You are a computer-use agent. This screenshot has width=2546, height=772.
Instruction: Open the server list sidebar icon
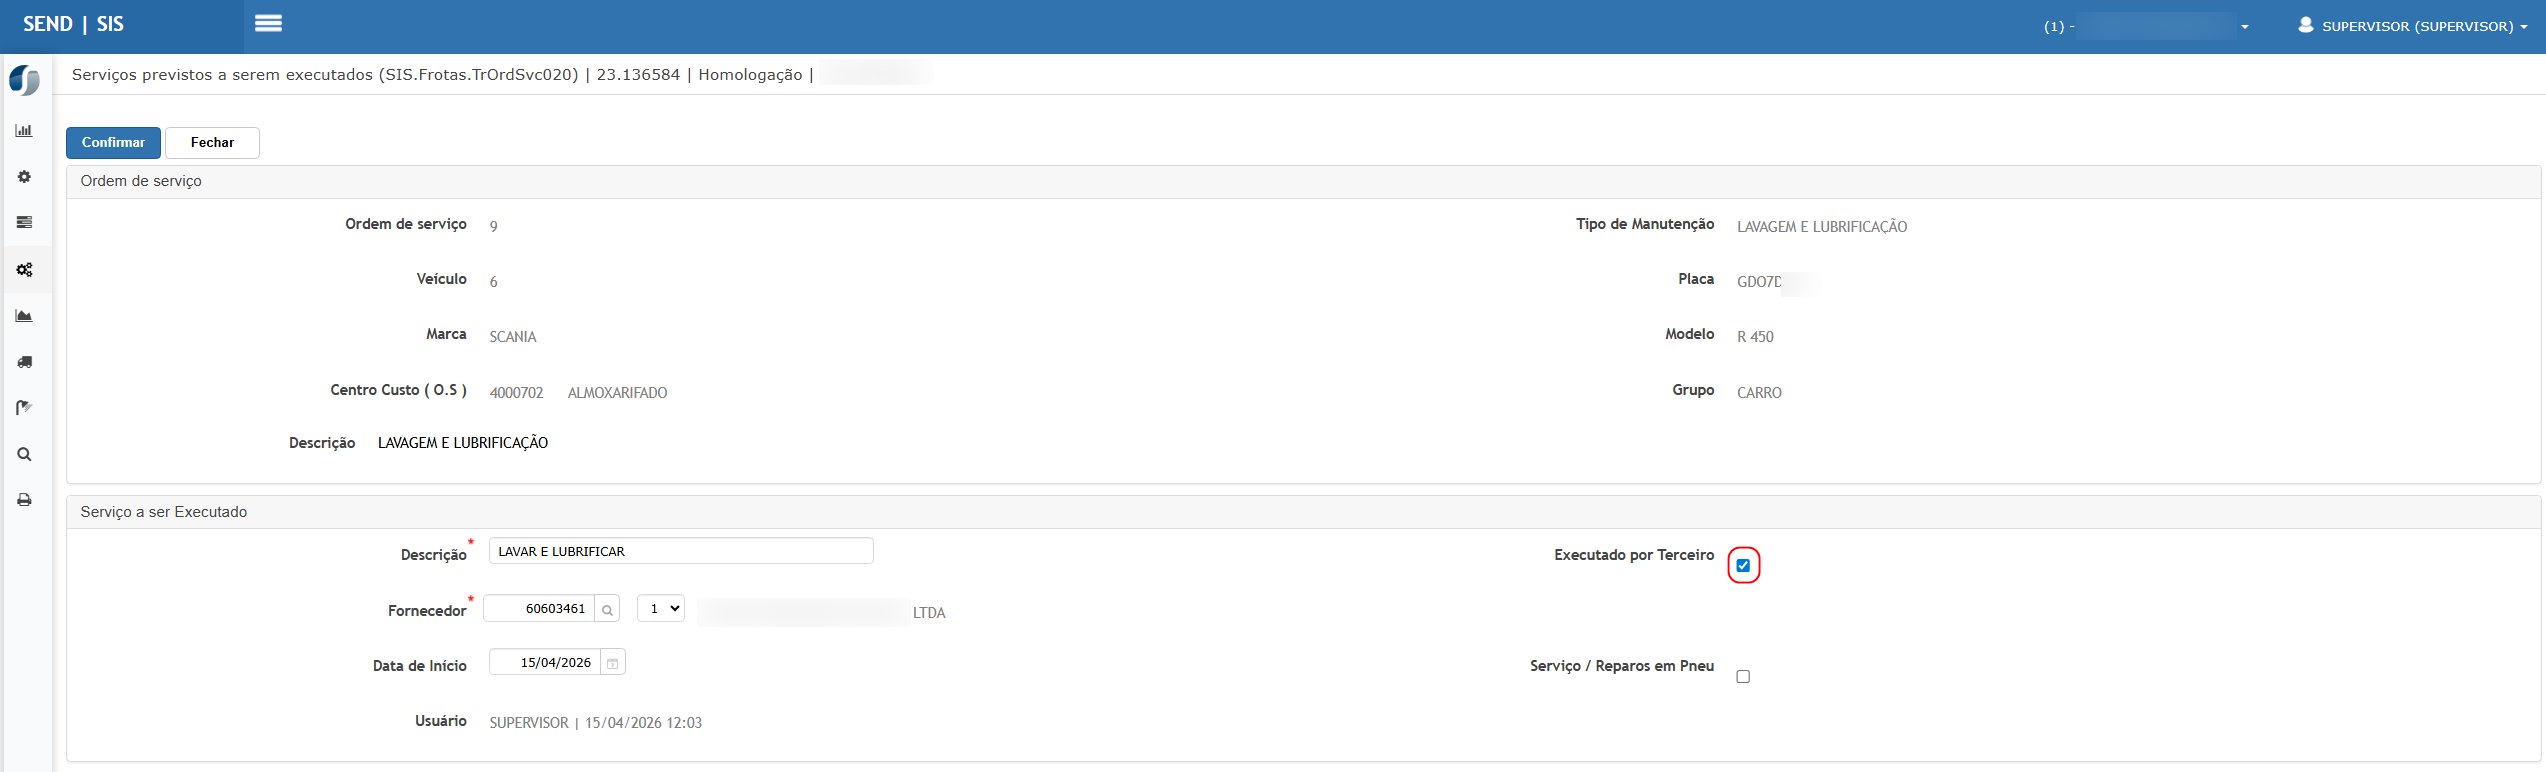[24, 223]
